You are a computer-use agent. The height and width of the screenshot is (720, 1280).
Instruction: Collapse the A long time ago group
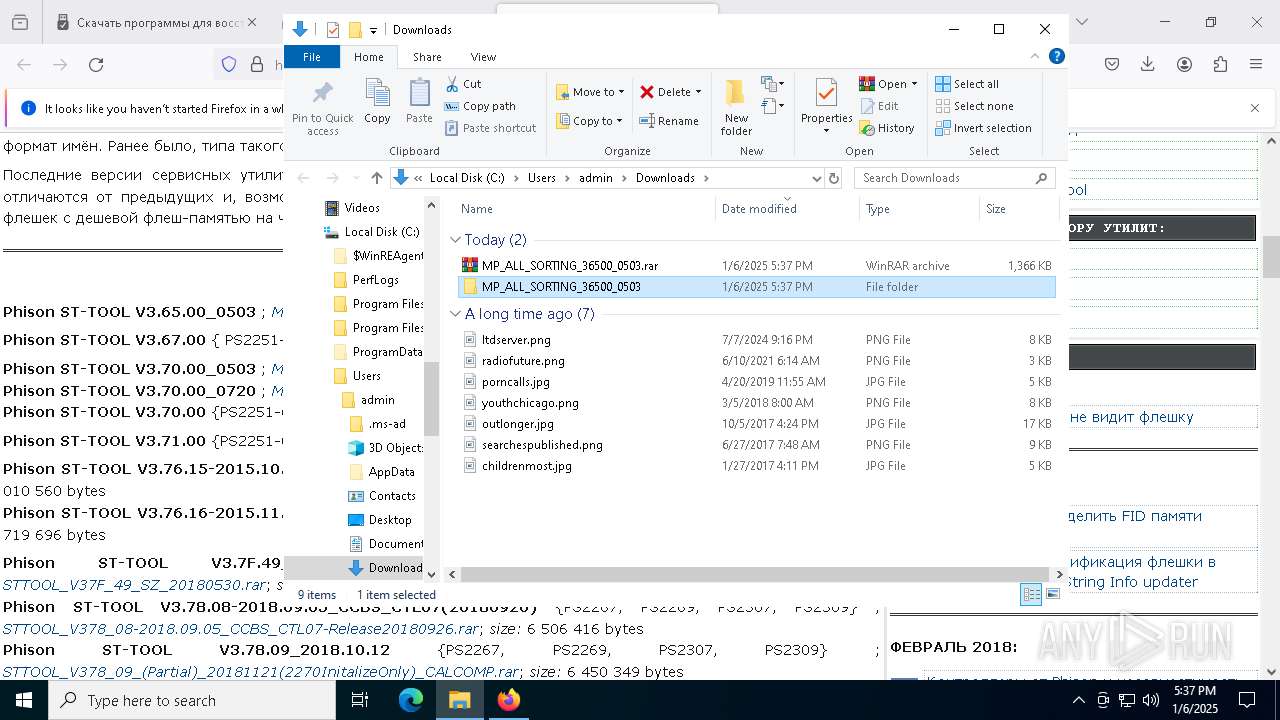tap(456, 314)
